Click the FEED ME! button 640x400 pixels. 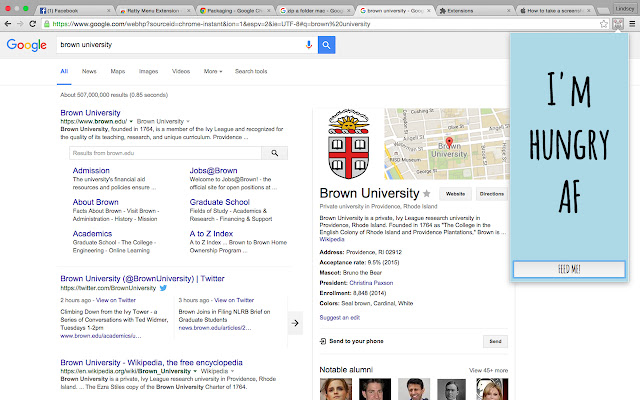pyautogui.click(x=569, y=269)
